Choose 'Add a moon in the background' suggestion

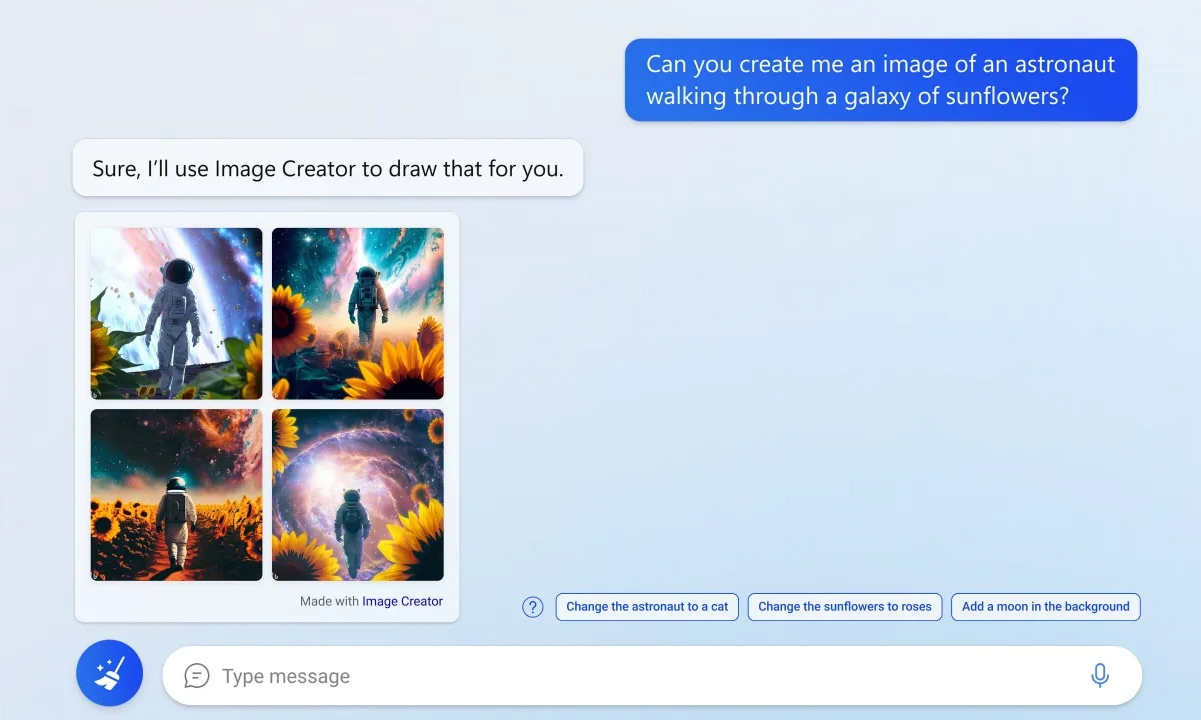(1045, 607)
